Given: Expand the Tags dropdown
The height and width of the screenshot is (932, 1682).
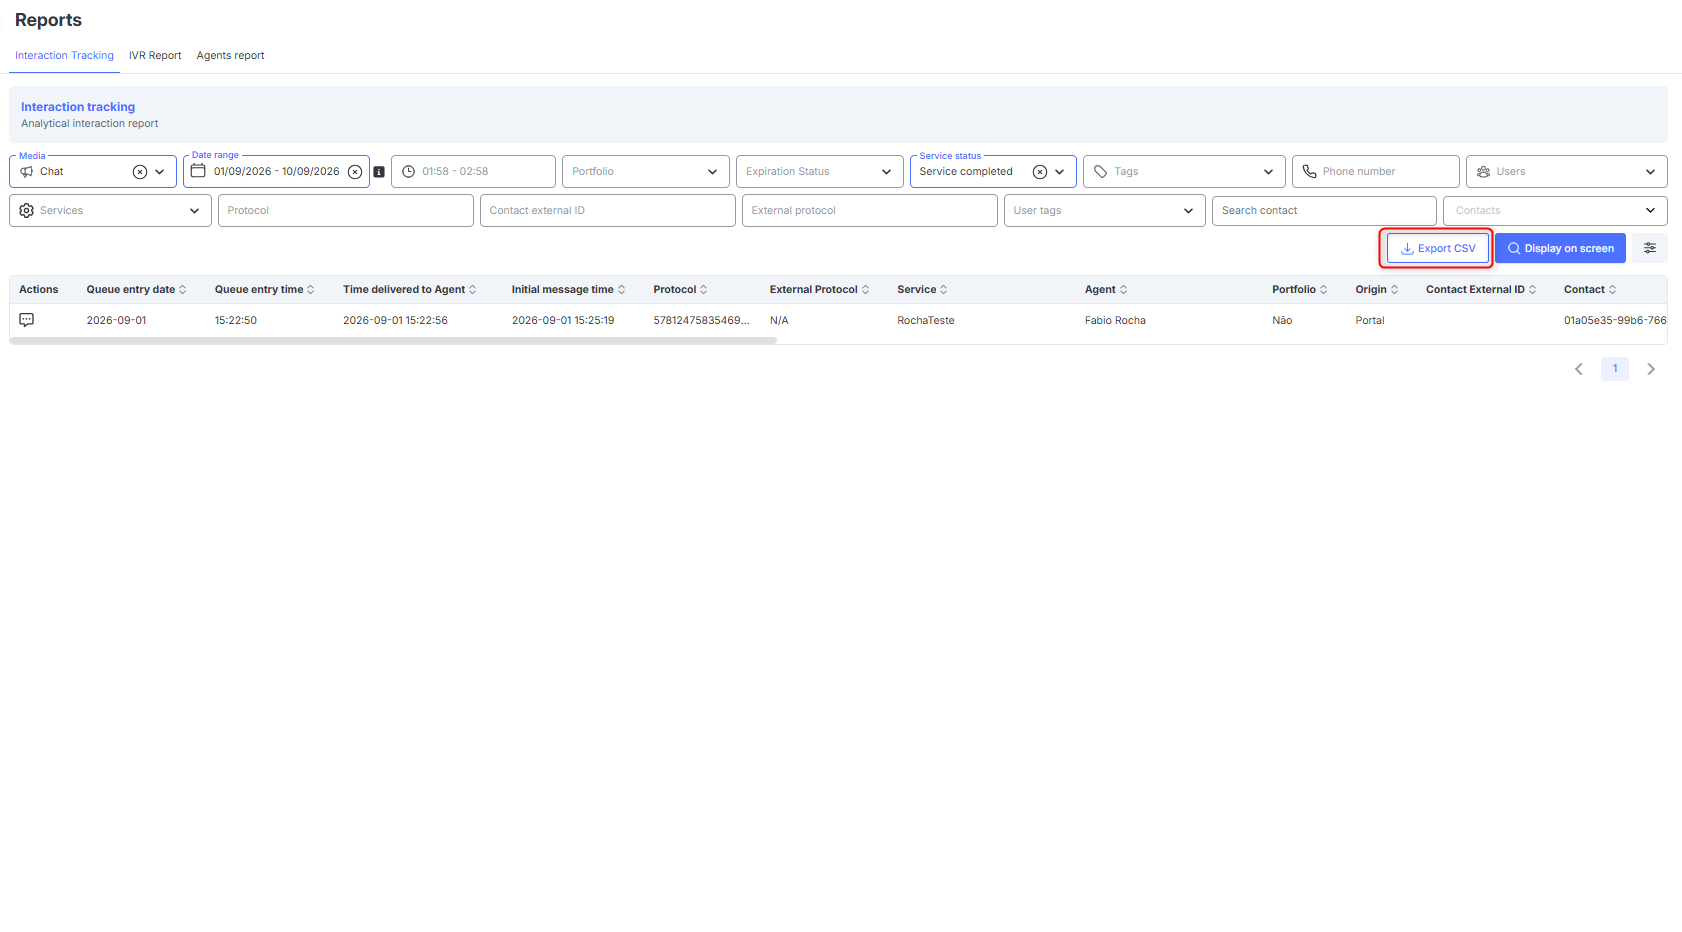Looking at the screenshot, I should (x=1184, y=172).
